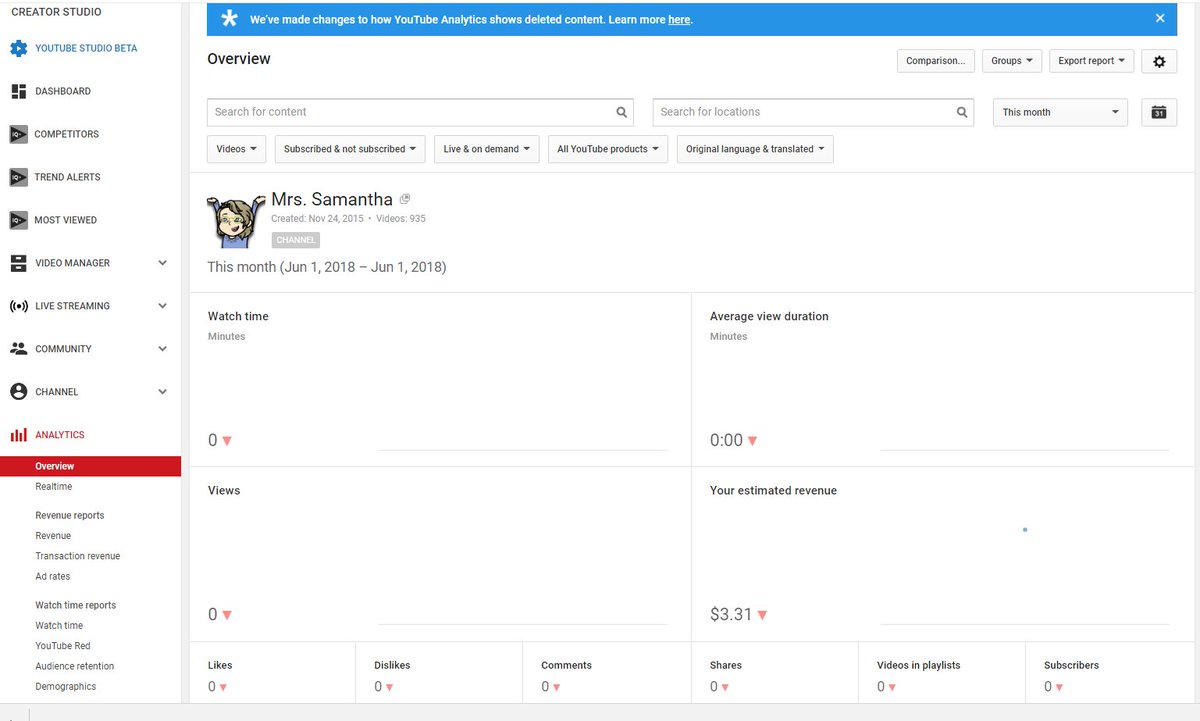The width and height of the screenshot is (1200, 721).
Task: Open the Views card title
Action: coord(224,491)
